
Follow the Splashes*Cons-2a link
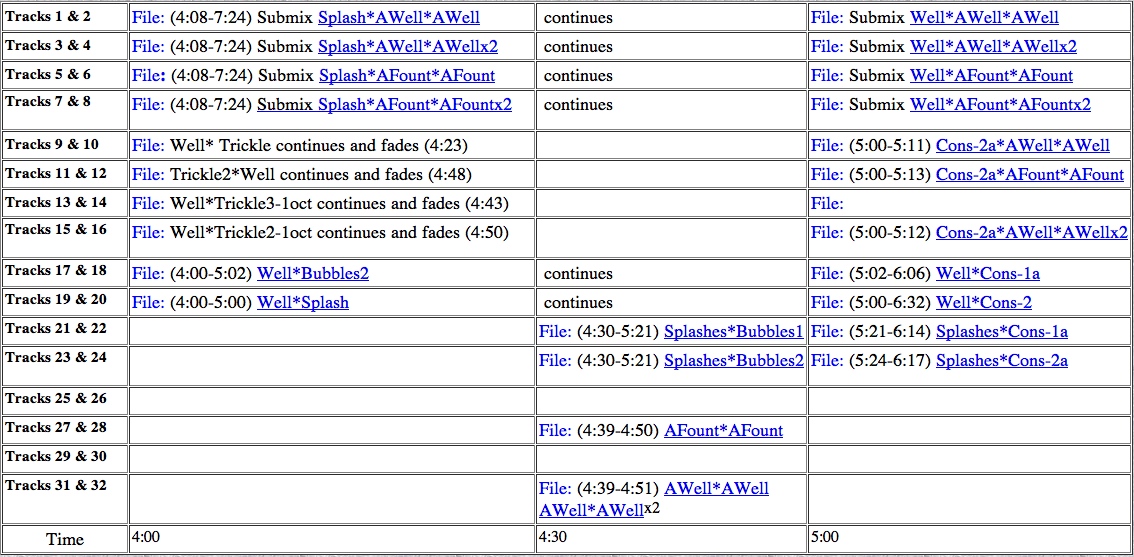[x=1002, y=360]
